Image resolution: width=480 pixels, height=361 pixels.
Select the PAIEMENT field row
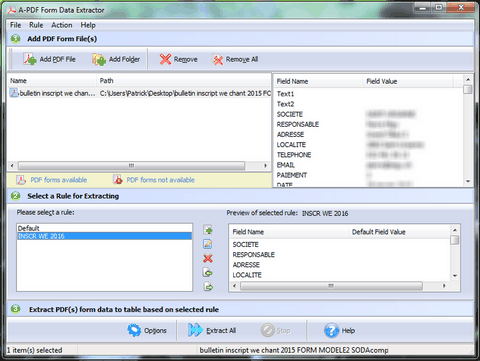click(x=368, y=175)
